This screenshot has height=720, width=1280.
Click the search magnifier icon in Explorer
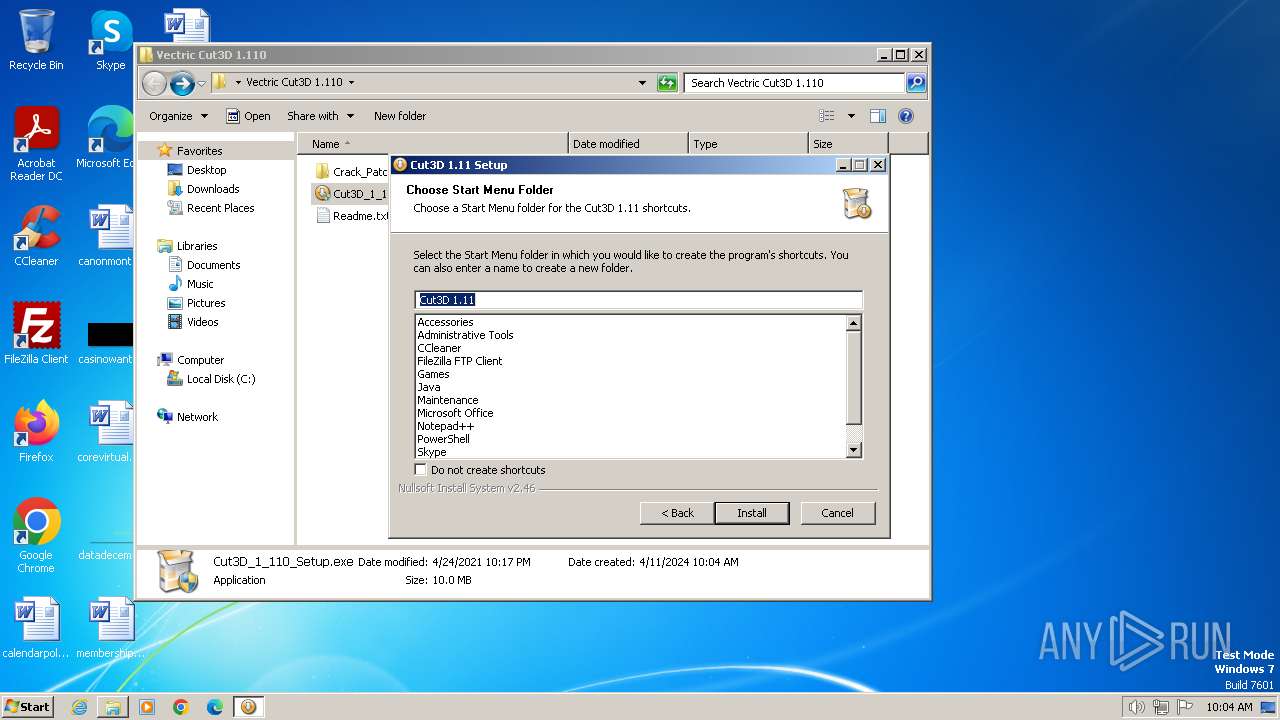click(x=915, y=83)
